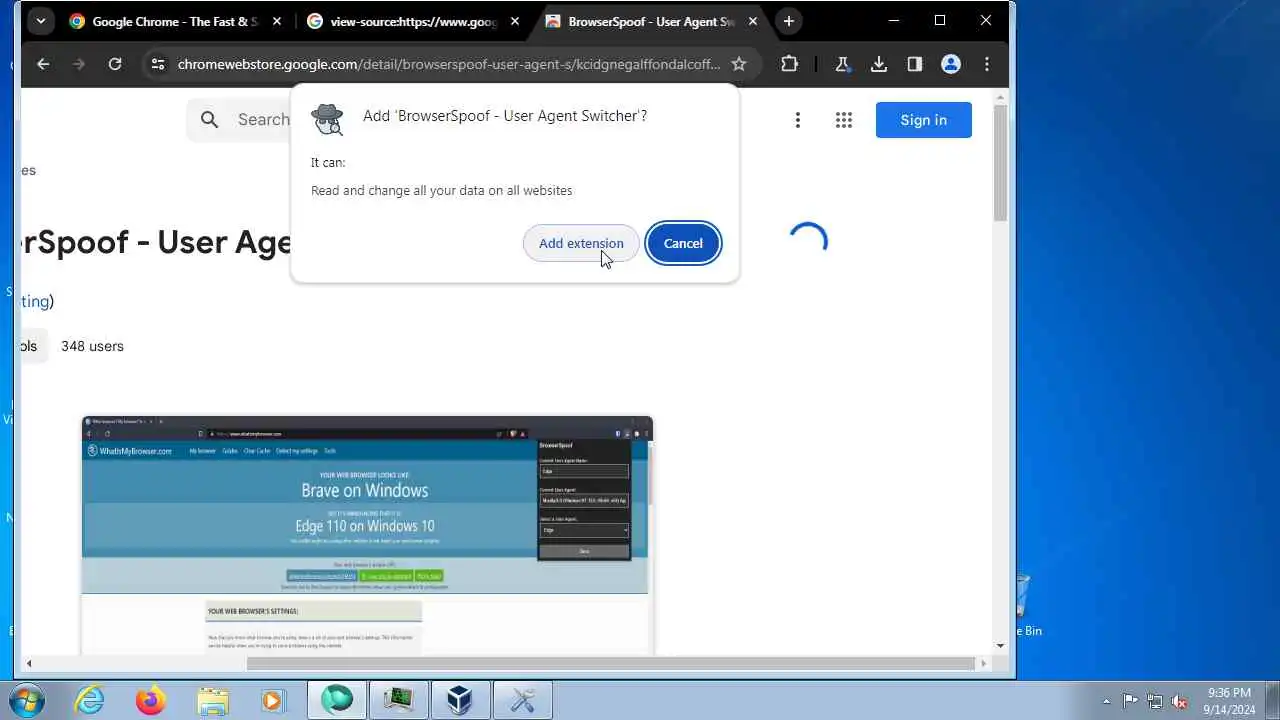Screen dimensions: 1280x720
Task: Click the BrowserSpoof spy icon in dialog
Action: (327, 119)
